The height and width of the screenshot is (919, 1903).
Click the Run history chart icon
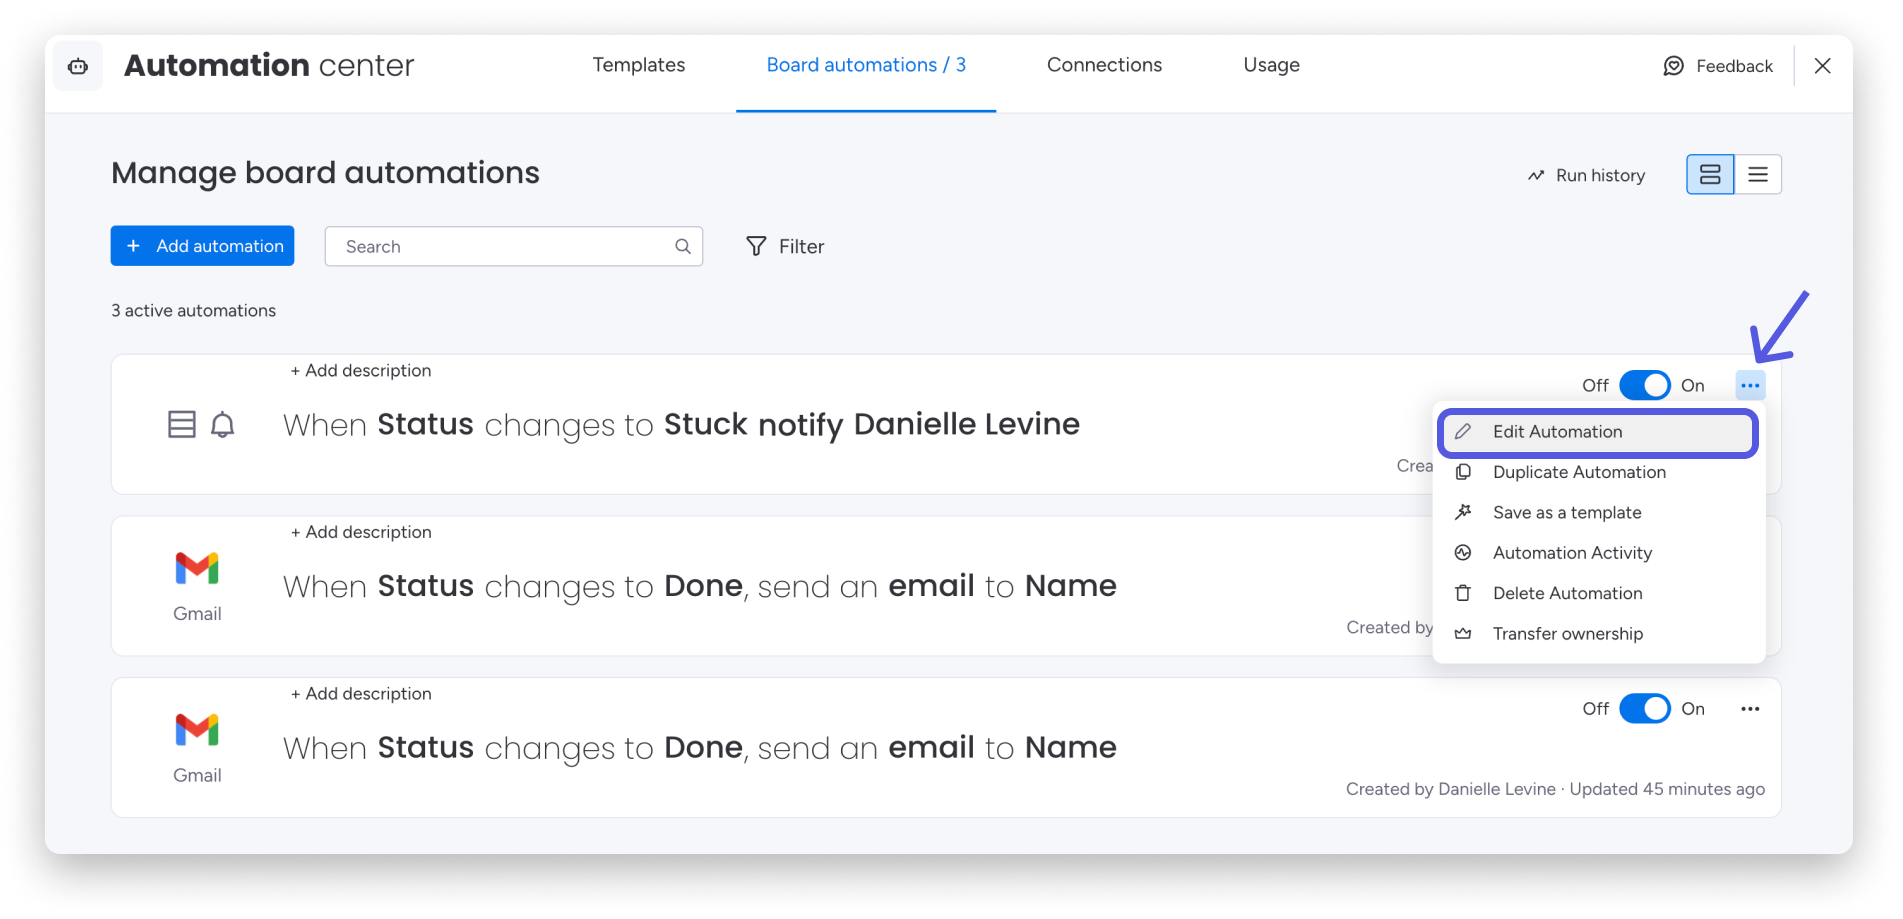click(x=1536, y=176)
